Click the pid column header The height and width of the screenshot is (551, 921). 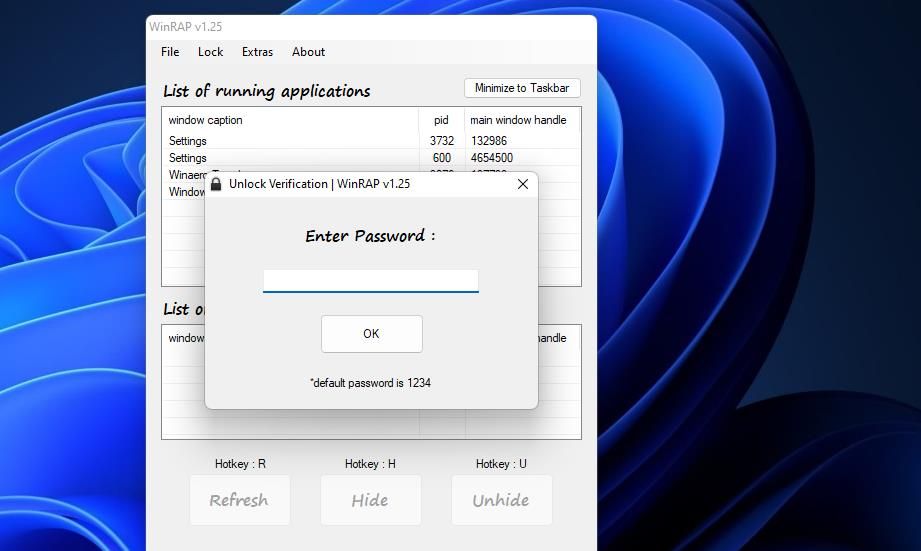tap(441, 120)
